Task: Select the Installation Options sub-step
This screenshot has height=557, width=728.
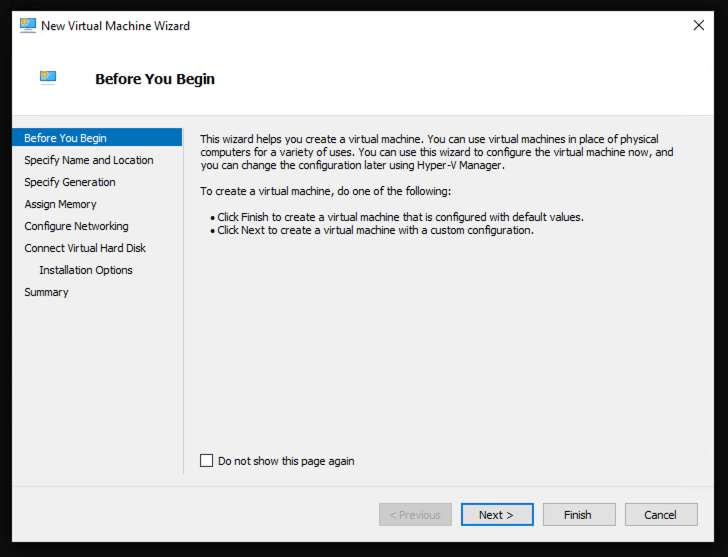Action: coord(86,270)
